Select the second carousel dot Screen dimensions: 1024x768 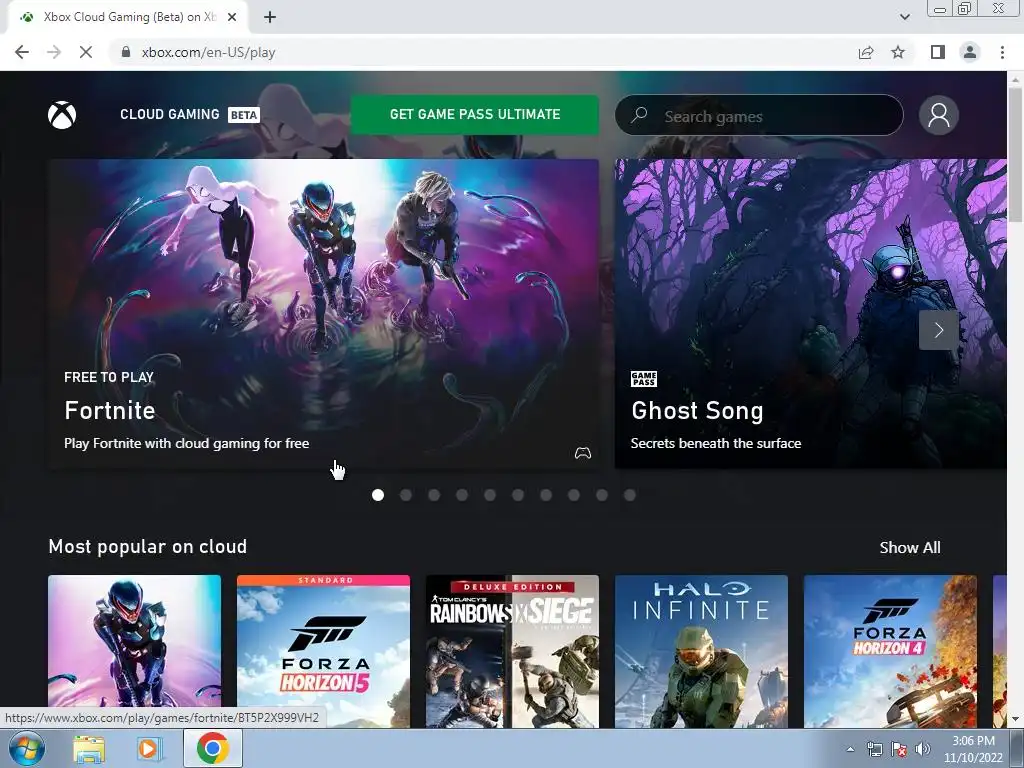pyautogui.click(x=406, y=495)
